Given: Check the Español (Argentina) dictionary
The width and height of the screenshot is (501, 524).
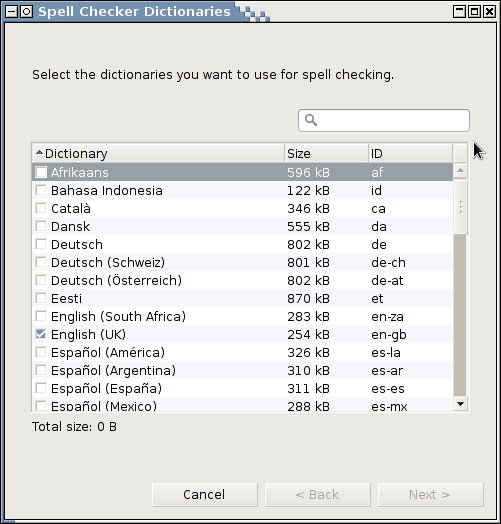Looking at the screenshot, I should [41, 370].
